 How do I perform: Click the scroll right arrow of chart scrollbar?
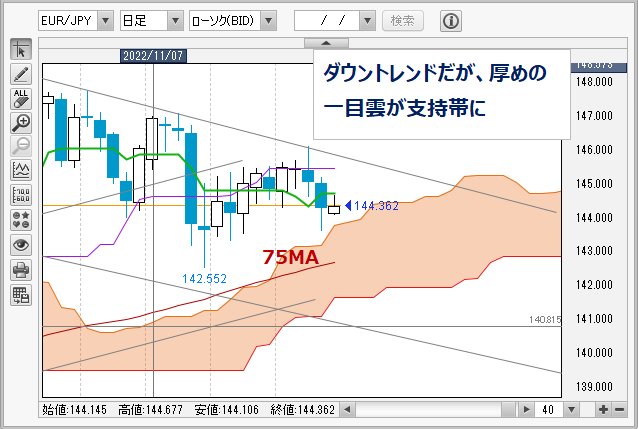pos(527,409)
